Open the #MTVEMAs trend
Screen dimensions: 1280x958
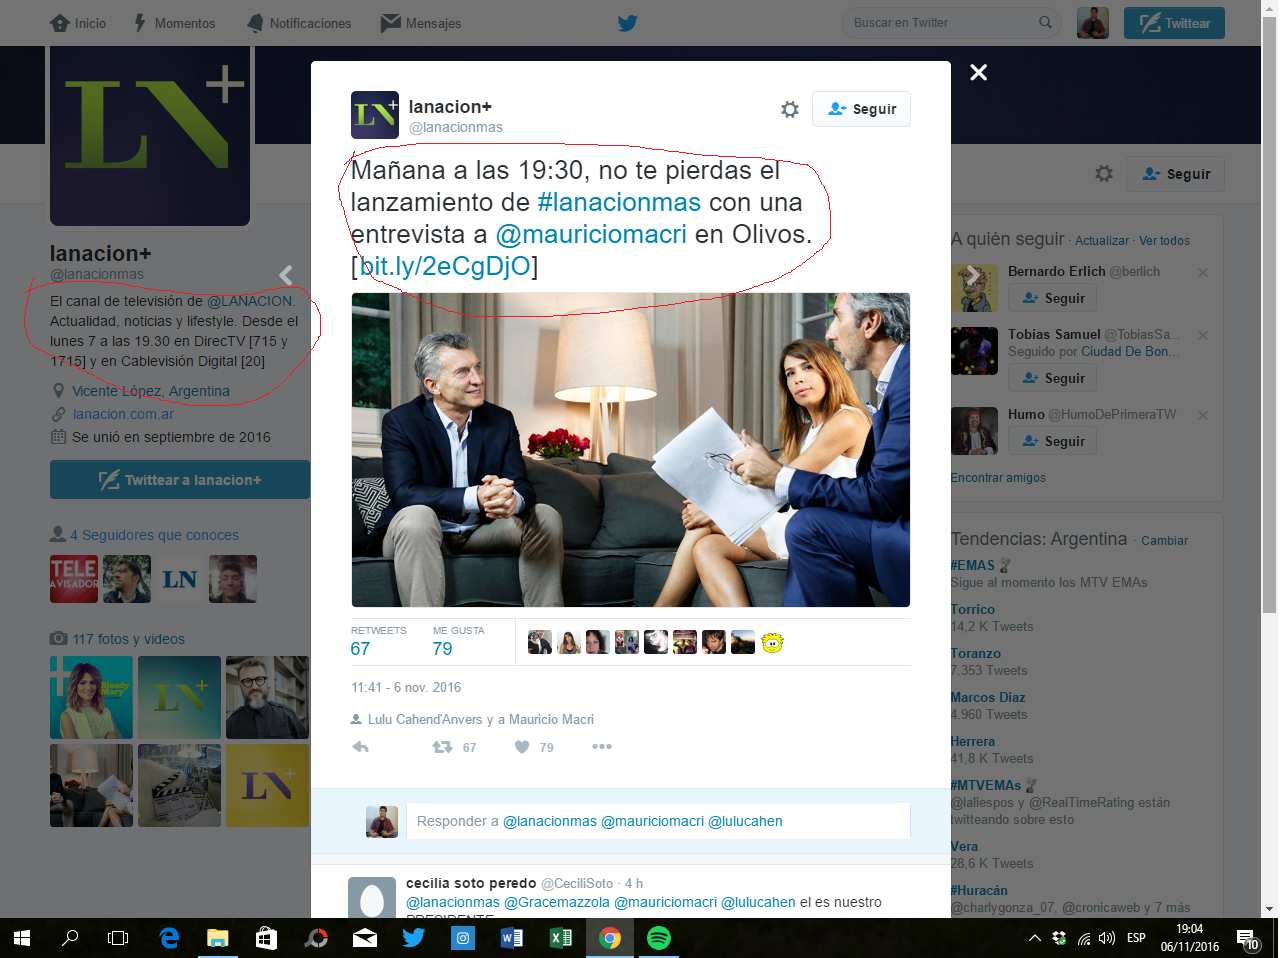pos(986,785)
